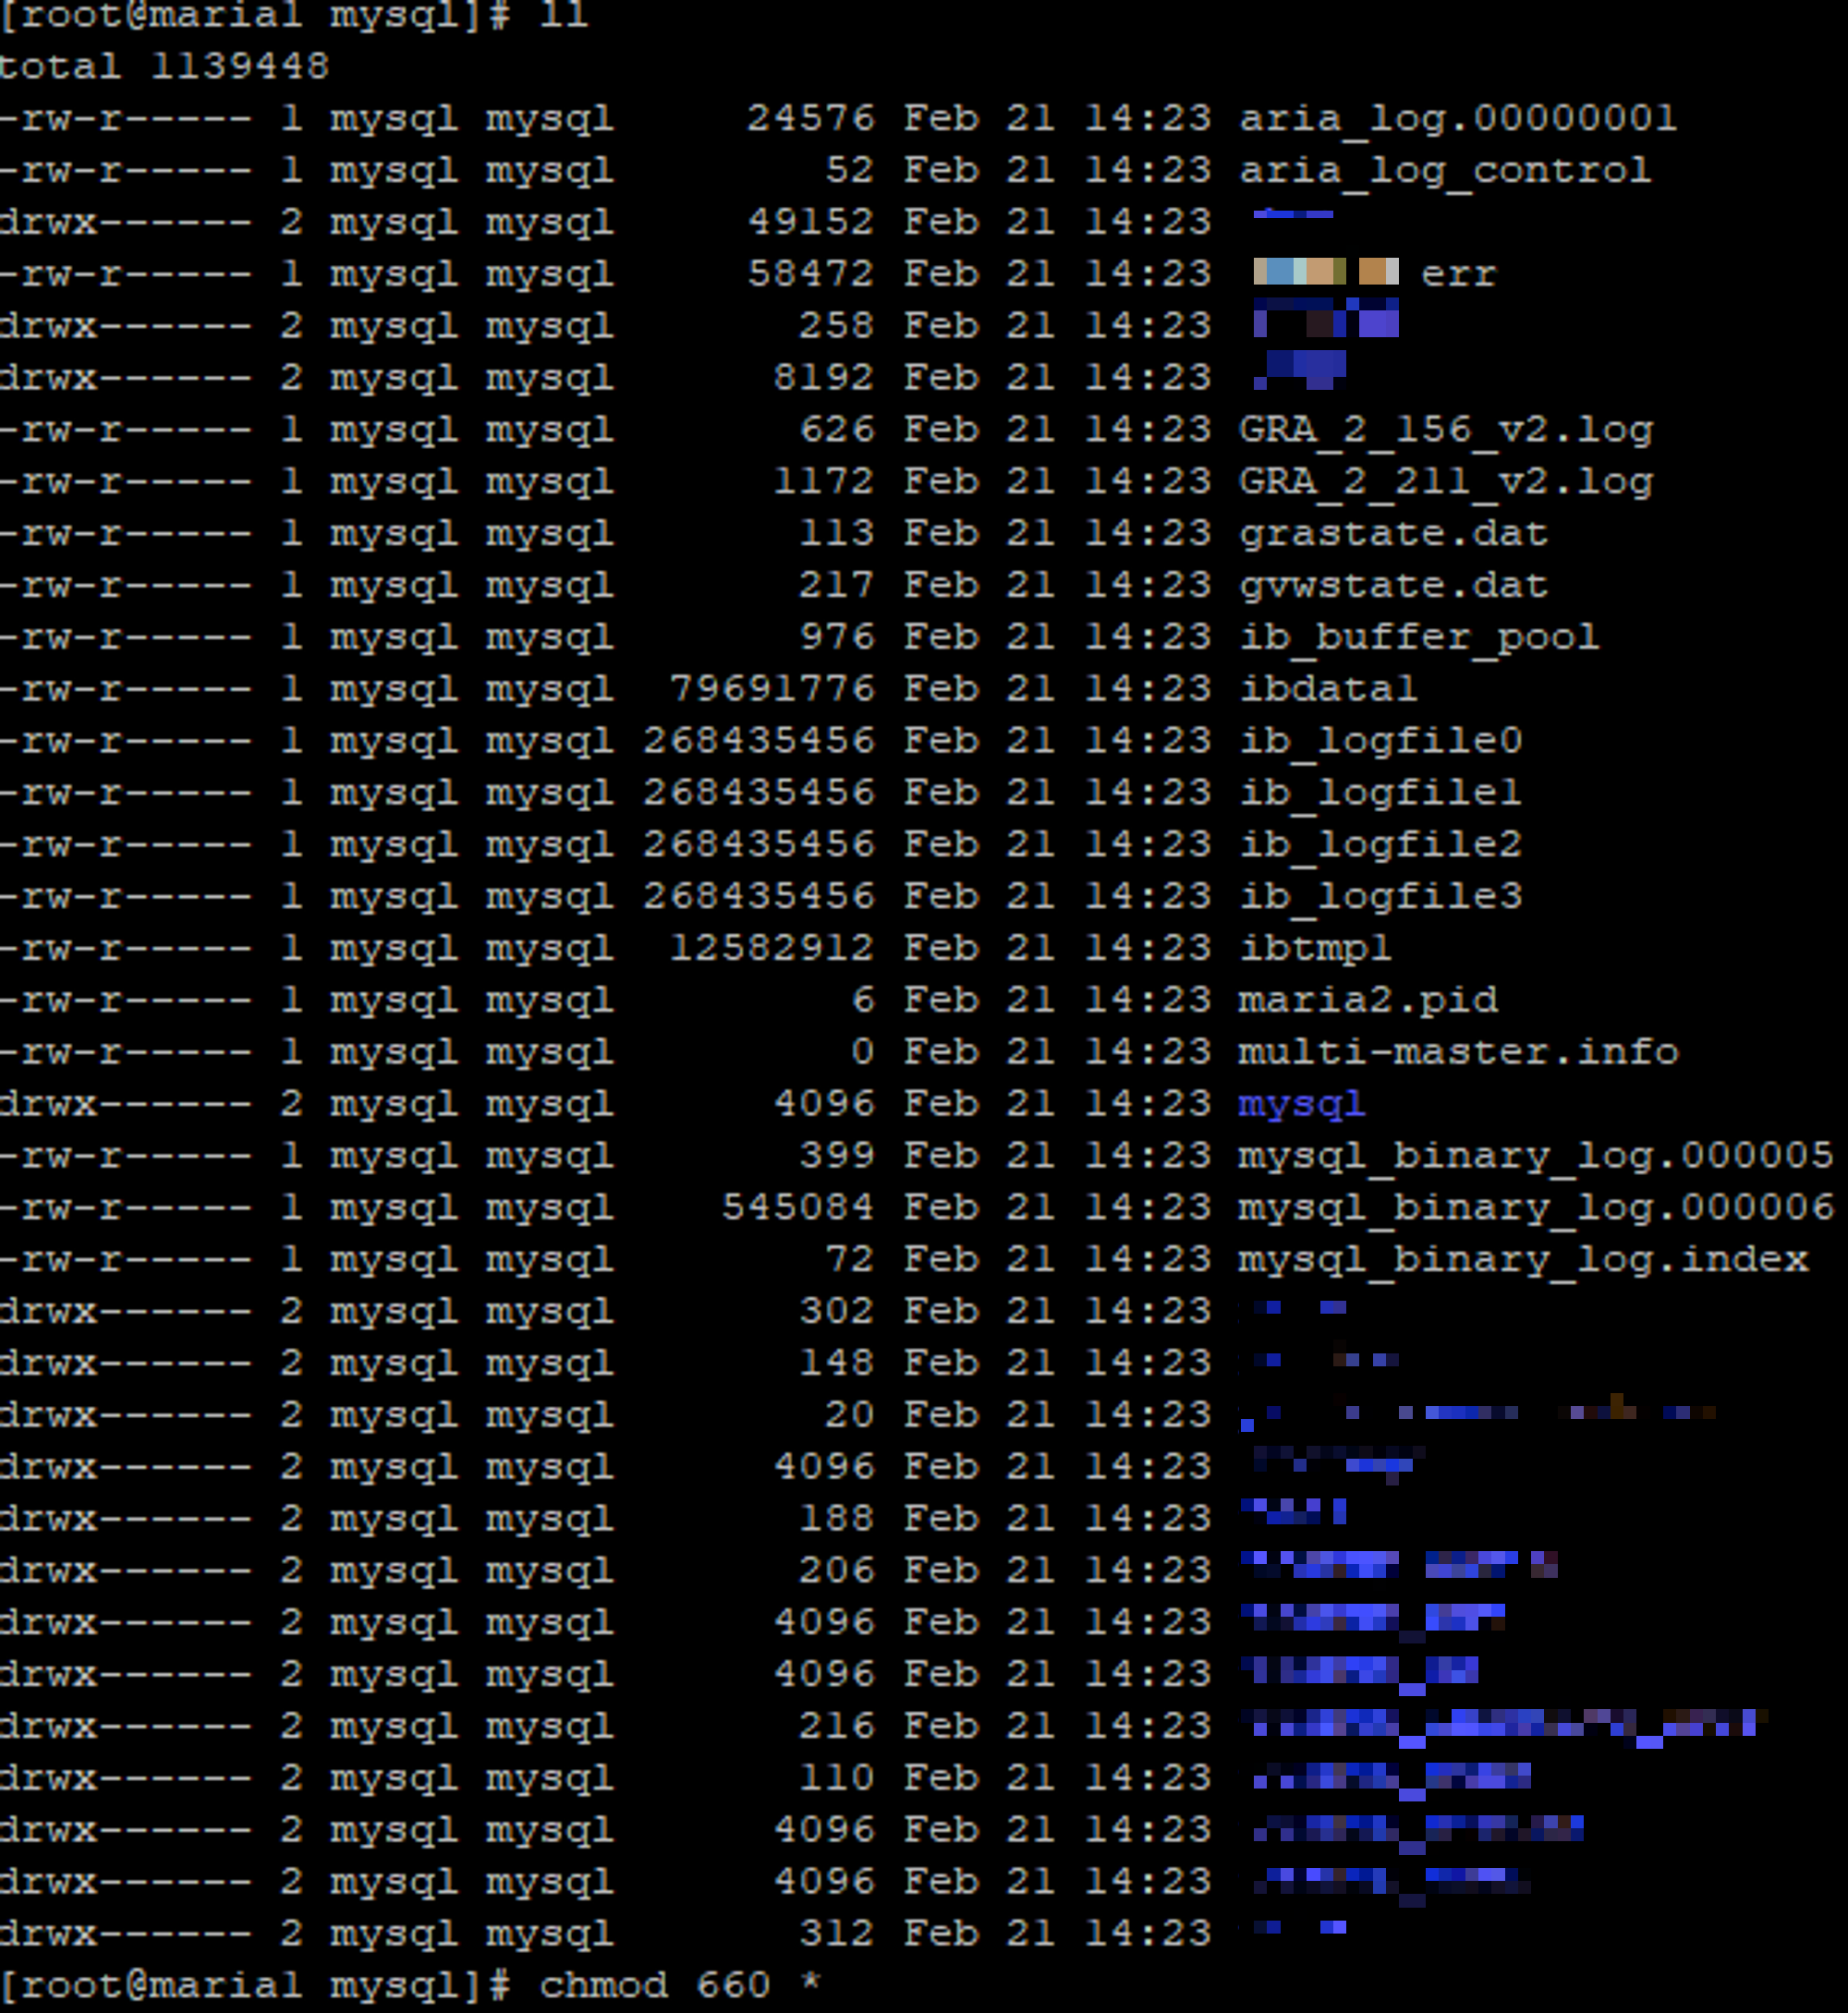The image size is (1848, 2013).
Task: Click the total 1139448 line
Action: click(163, 67)
